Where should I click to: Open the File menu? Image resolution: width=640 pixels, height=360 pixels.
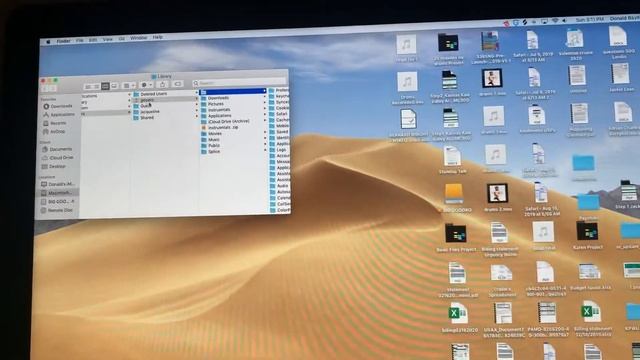pyautogui.click(x=80, y=40)
